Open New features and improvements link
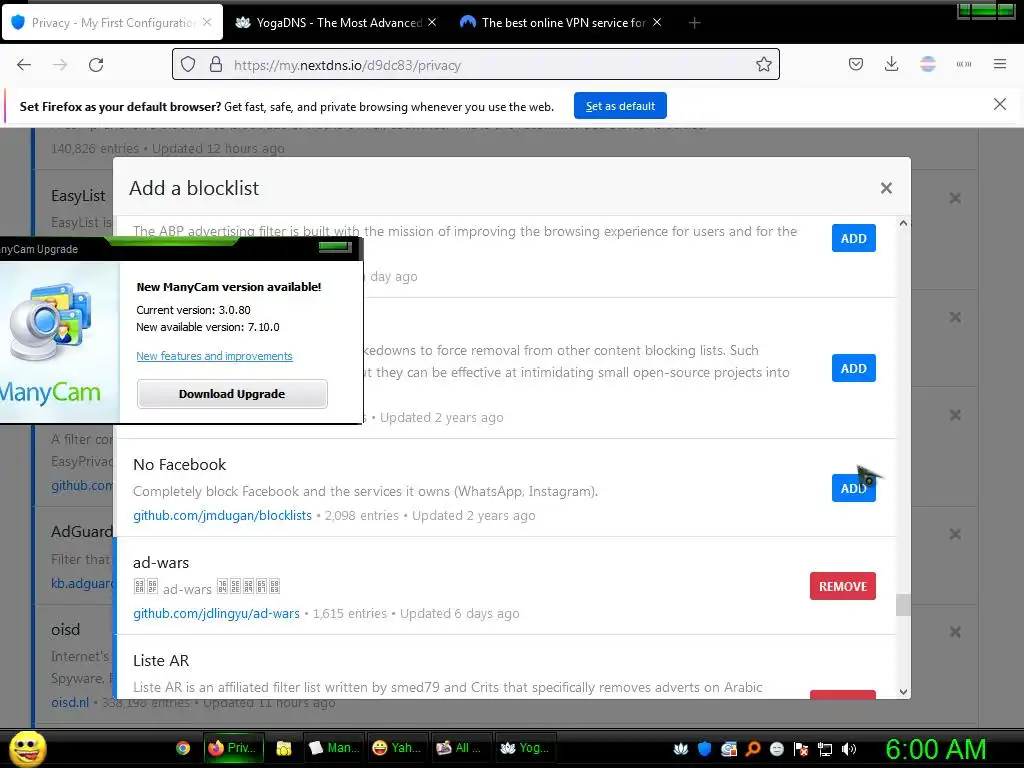1024x768 pixels. [214, 356]
